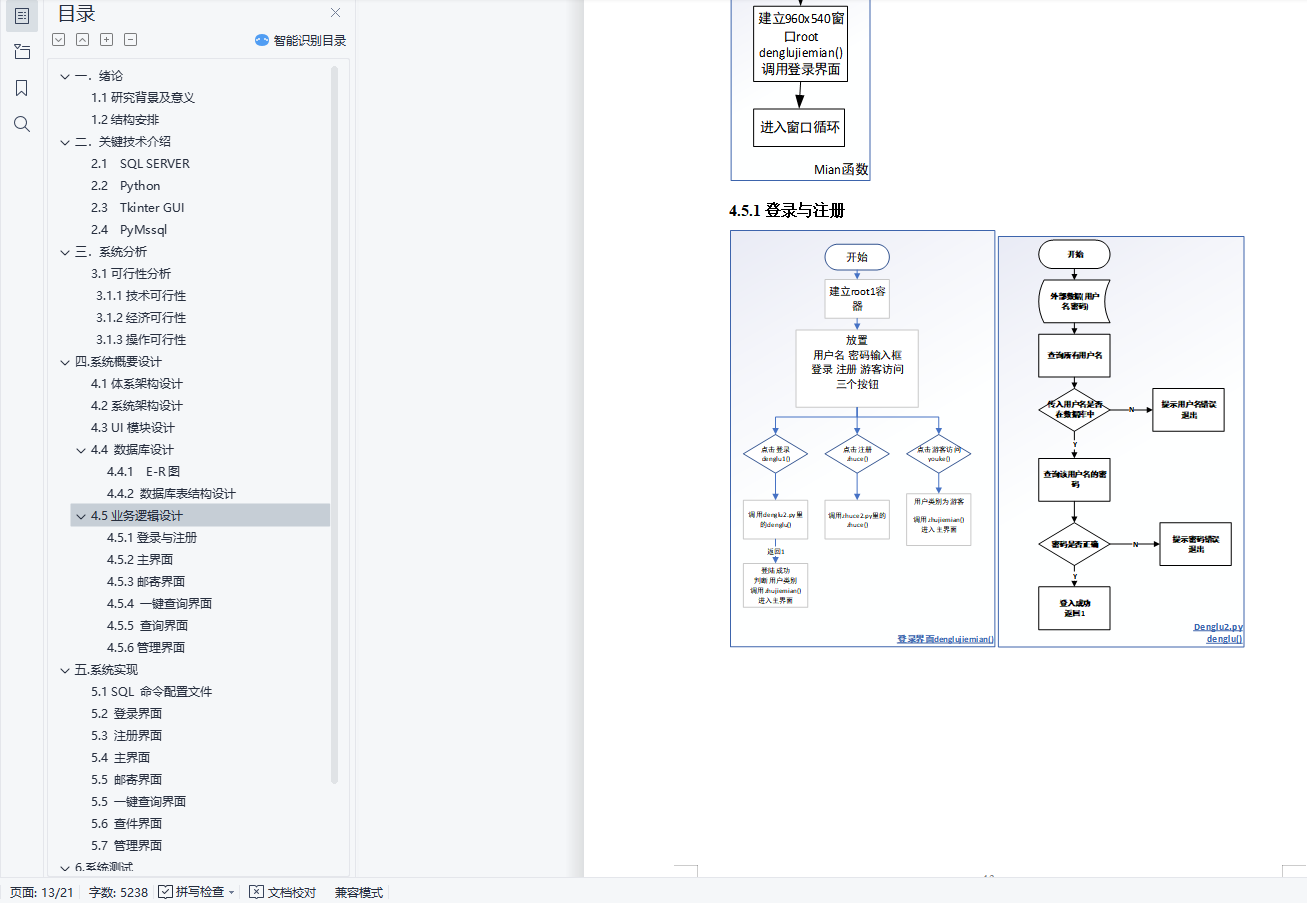Open the 4.4.1 E-R 图 entry
Screen dimensions: 1307x903
(x=144, y=472)
